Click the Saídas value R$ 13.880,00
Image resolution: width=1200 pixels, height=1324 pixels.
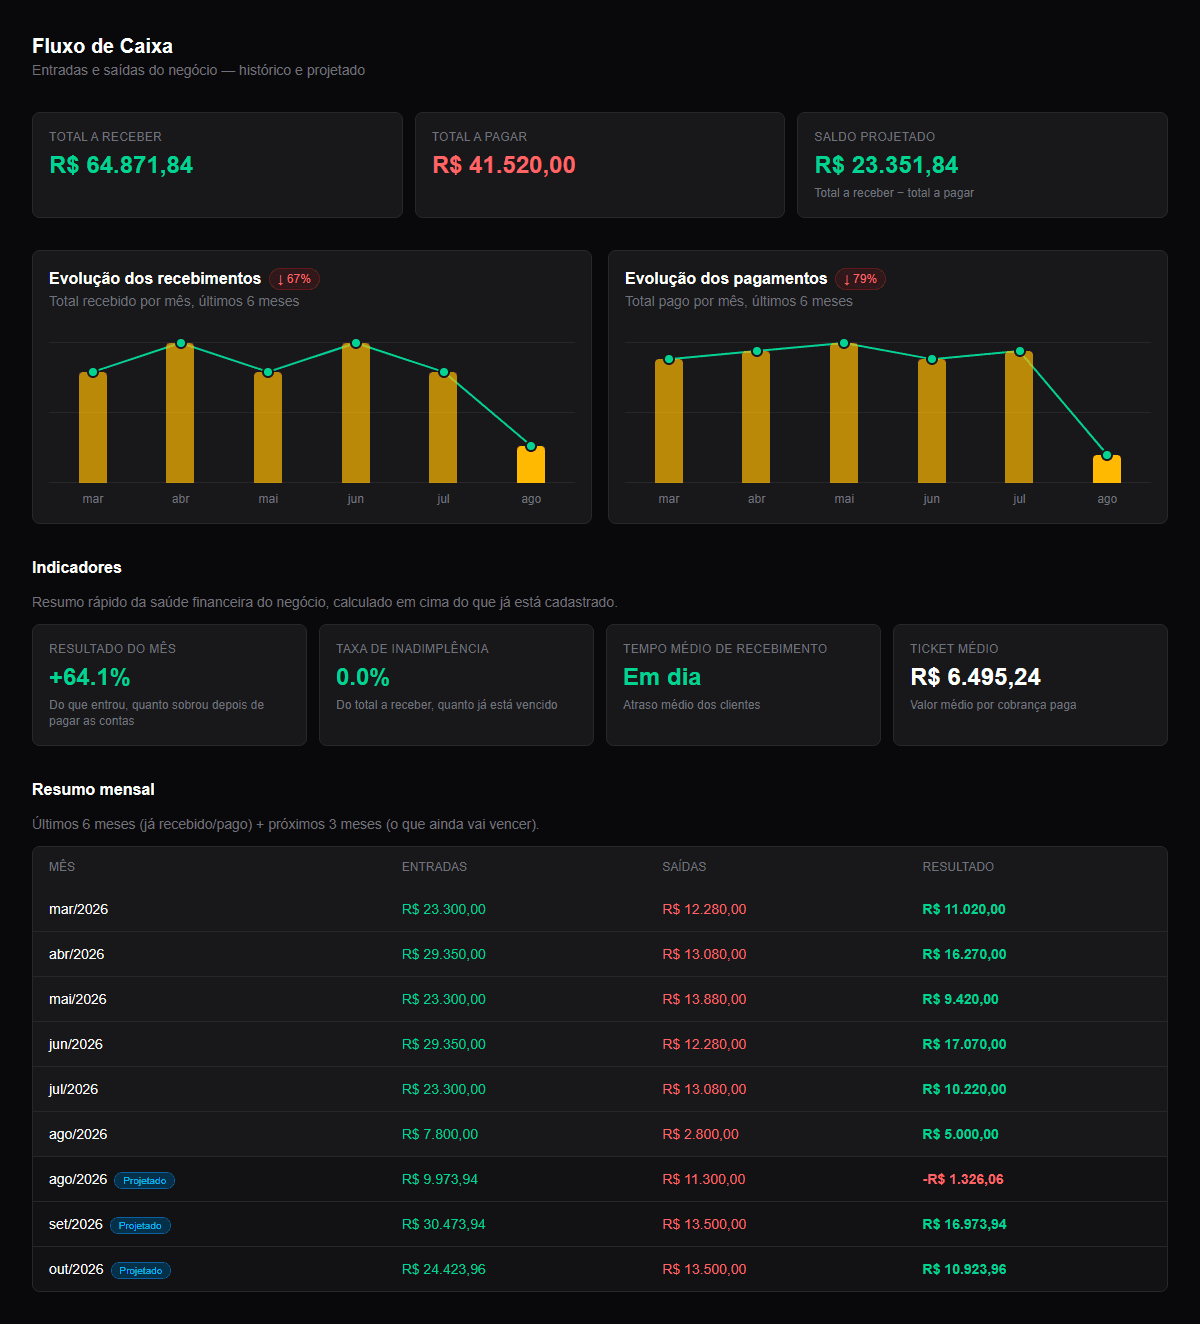click(x=704, y=999)
